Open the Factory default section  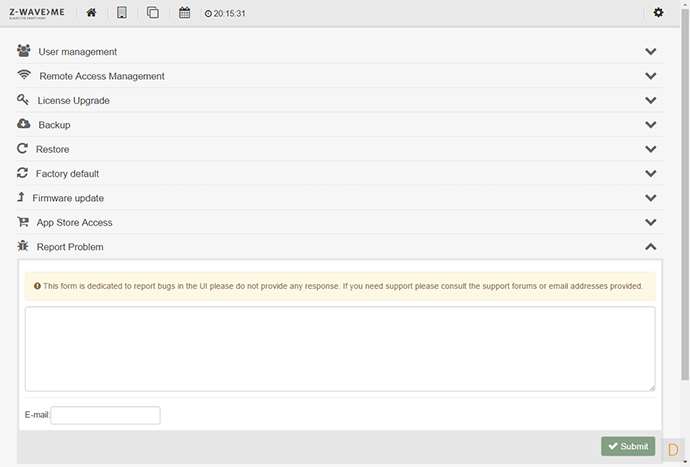67,174
